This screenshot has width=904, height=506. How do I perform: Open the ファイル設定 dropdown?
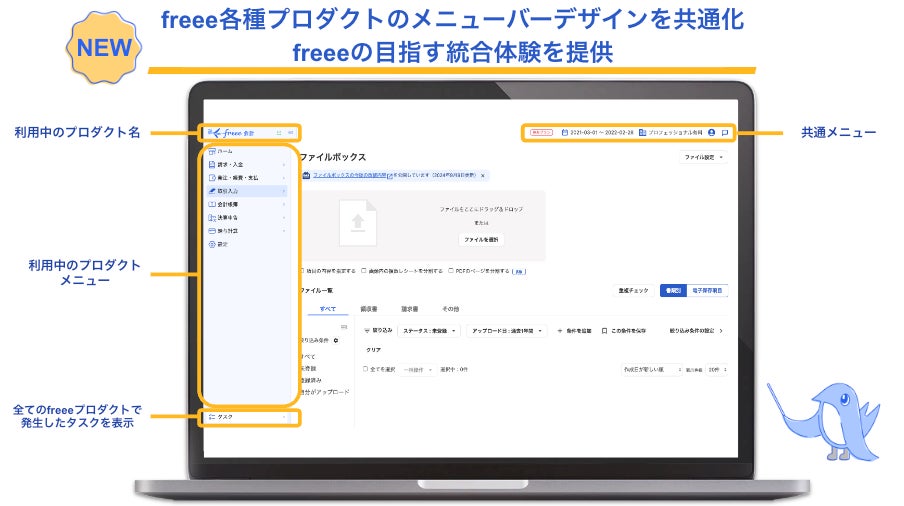click(703, 157)
